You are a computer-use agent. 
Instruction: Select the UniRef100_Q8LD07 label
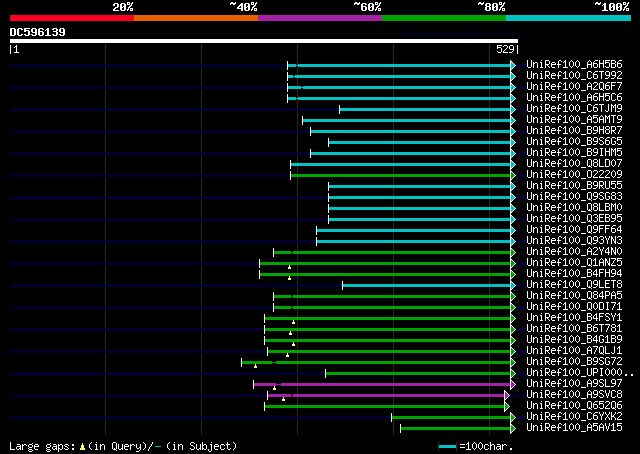574,164
